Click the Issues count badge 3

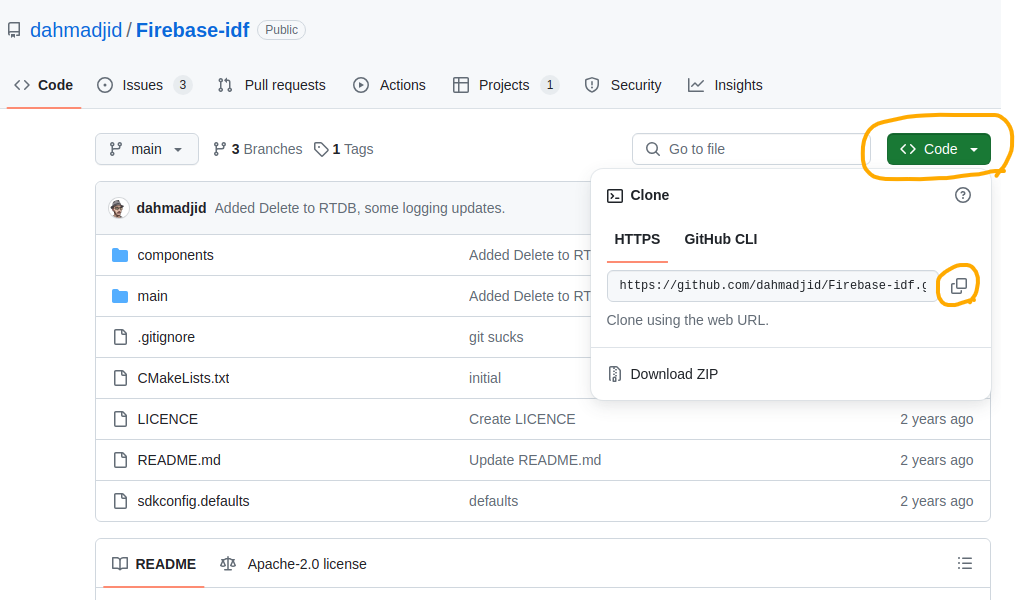[183, 85]
